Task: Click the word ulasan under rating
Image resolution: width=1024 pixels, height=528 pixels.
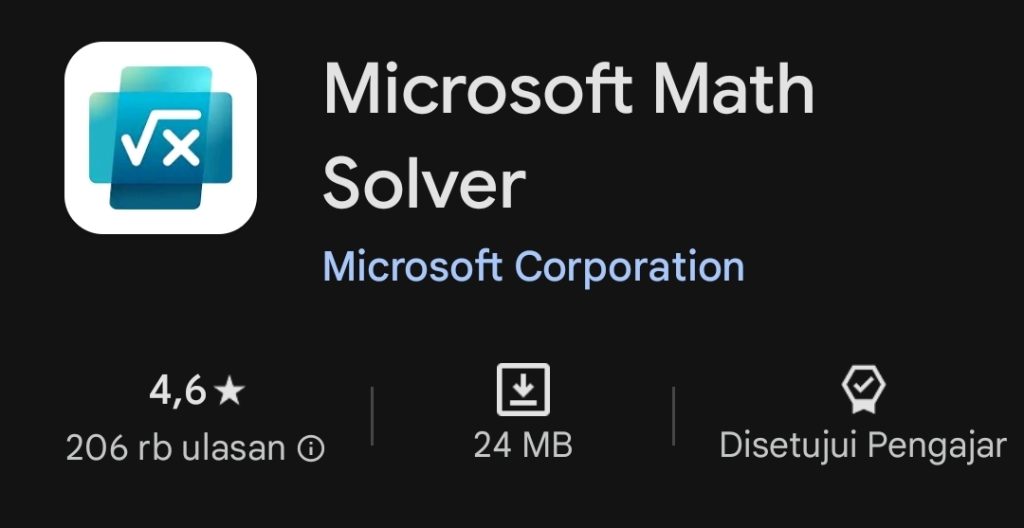Action: point(233,448)
